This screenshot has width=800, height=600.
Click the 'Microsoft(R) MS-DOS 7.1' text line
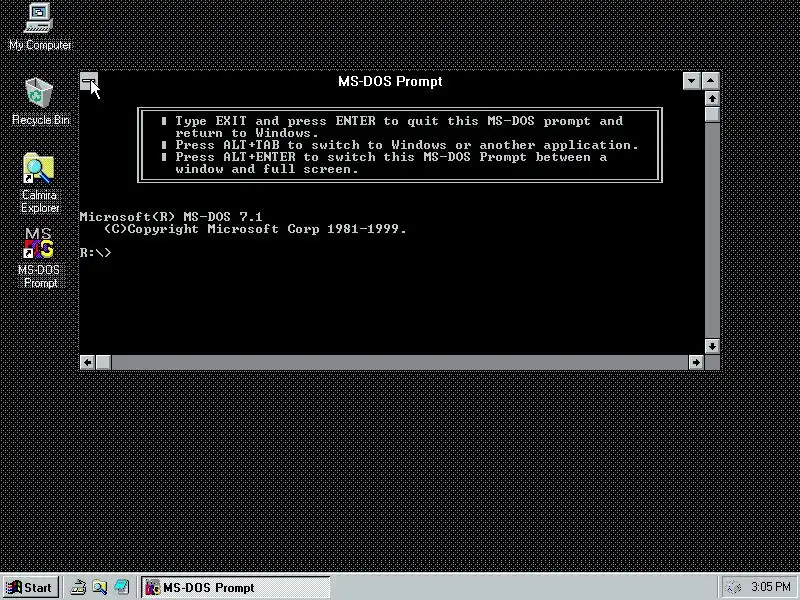(x=171, y=216)
